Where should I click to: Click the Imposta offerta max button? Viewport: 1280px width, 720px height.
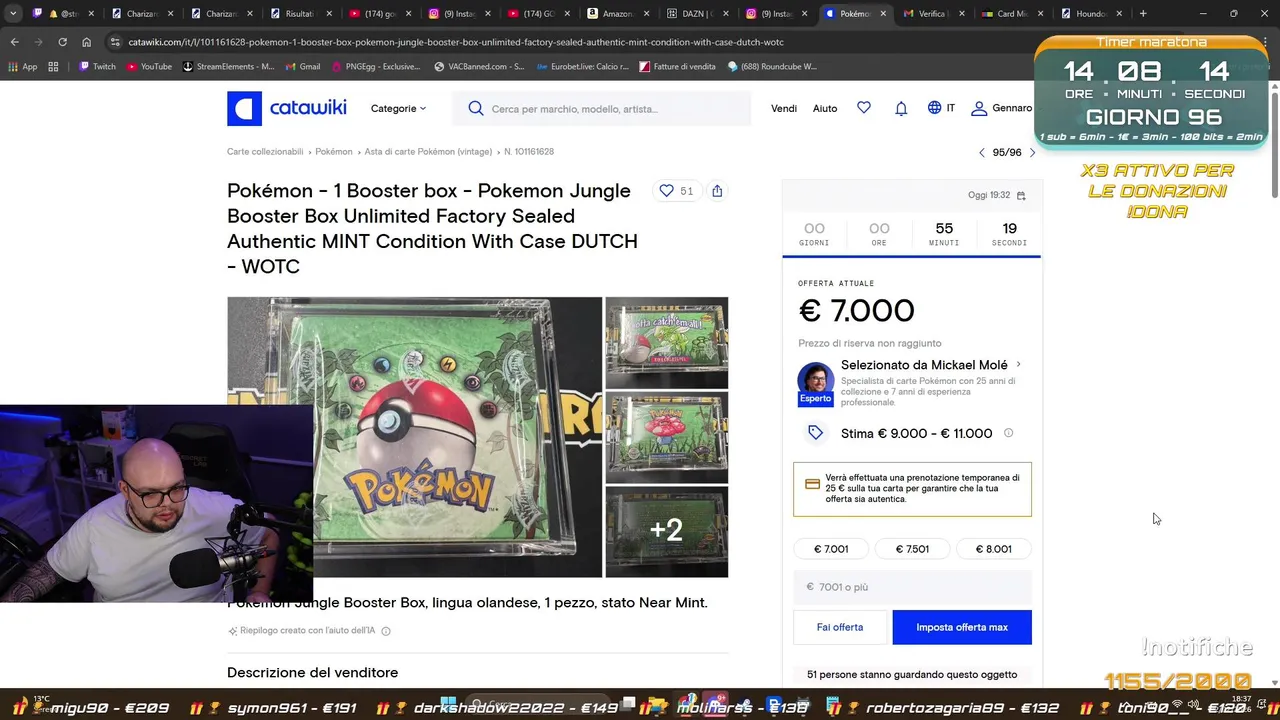point(962,627)
